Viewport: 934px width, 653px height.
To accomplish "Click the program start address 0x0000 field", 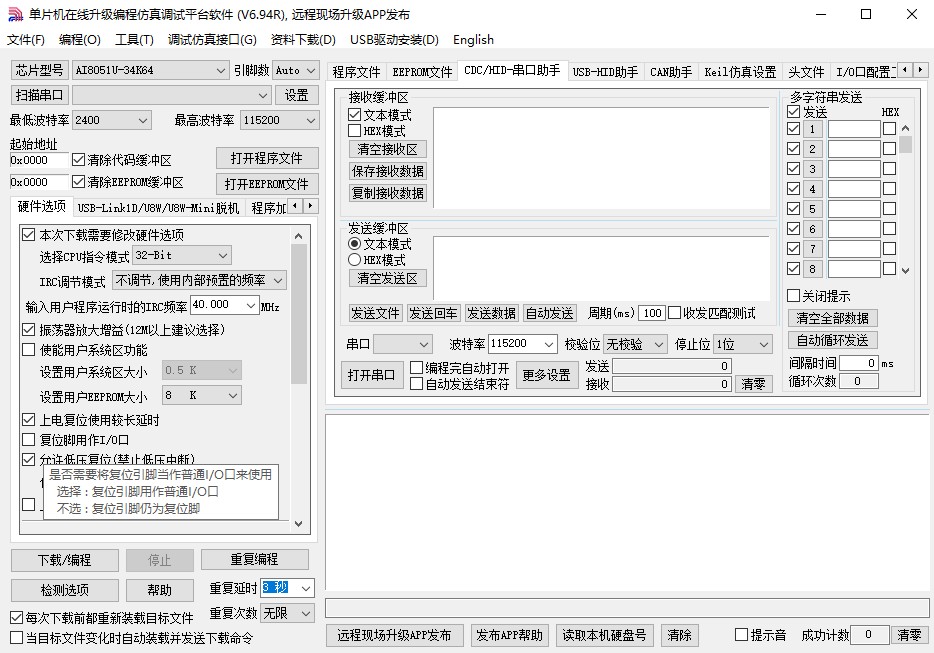I will point(39,160).
